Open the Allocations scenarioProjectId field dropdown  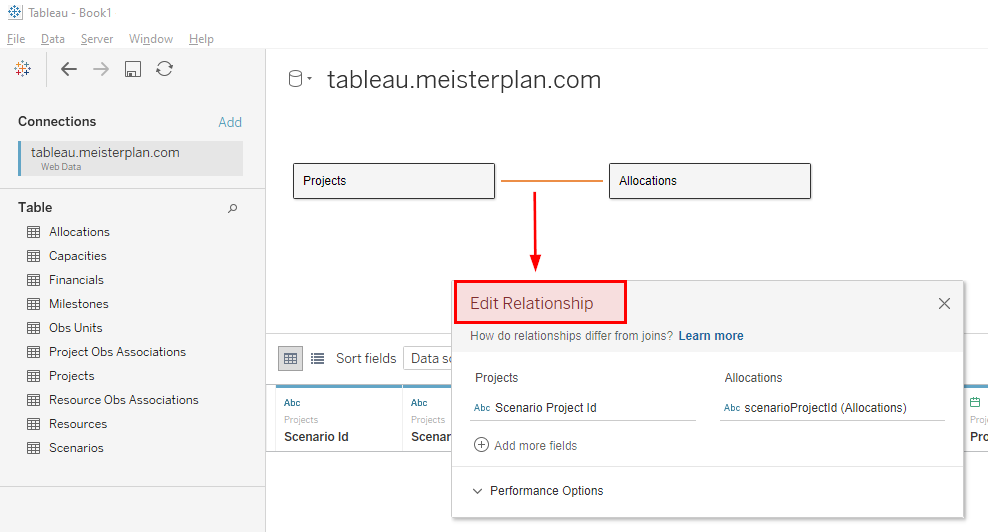(832, 408)
